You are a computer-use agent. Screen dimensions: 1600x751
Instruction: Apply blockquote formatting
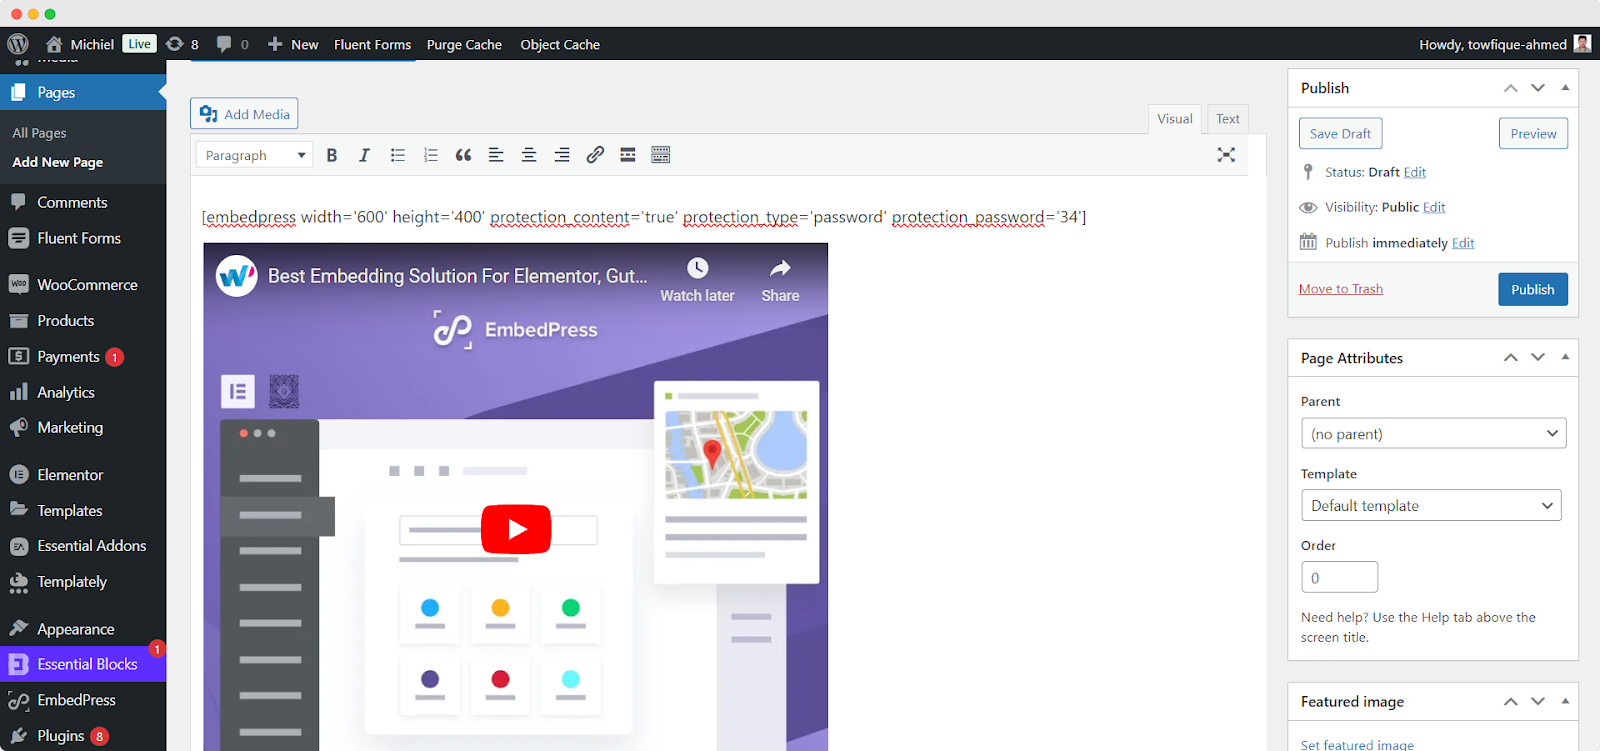pos(463,155)
